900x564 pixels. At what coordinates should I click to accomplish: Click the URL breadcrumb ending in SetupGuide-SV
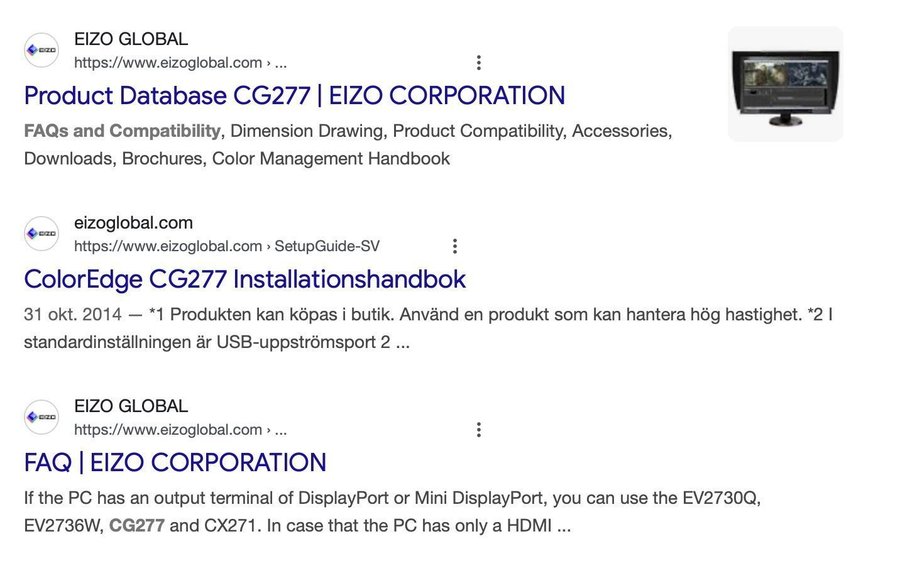point(226,246)
